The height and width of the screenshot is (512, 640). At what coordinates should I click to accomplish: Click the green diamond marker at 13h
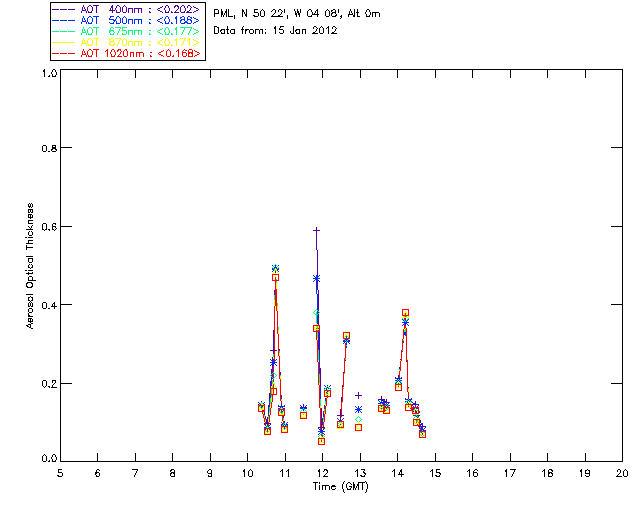pos(358,419)
